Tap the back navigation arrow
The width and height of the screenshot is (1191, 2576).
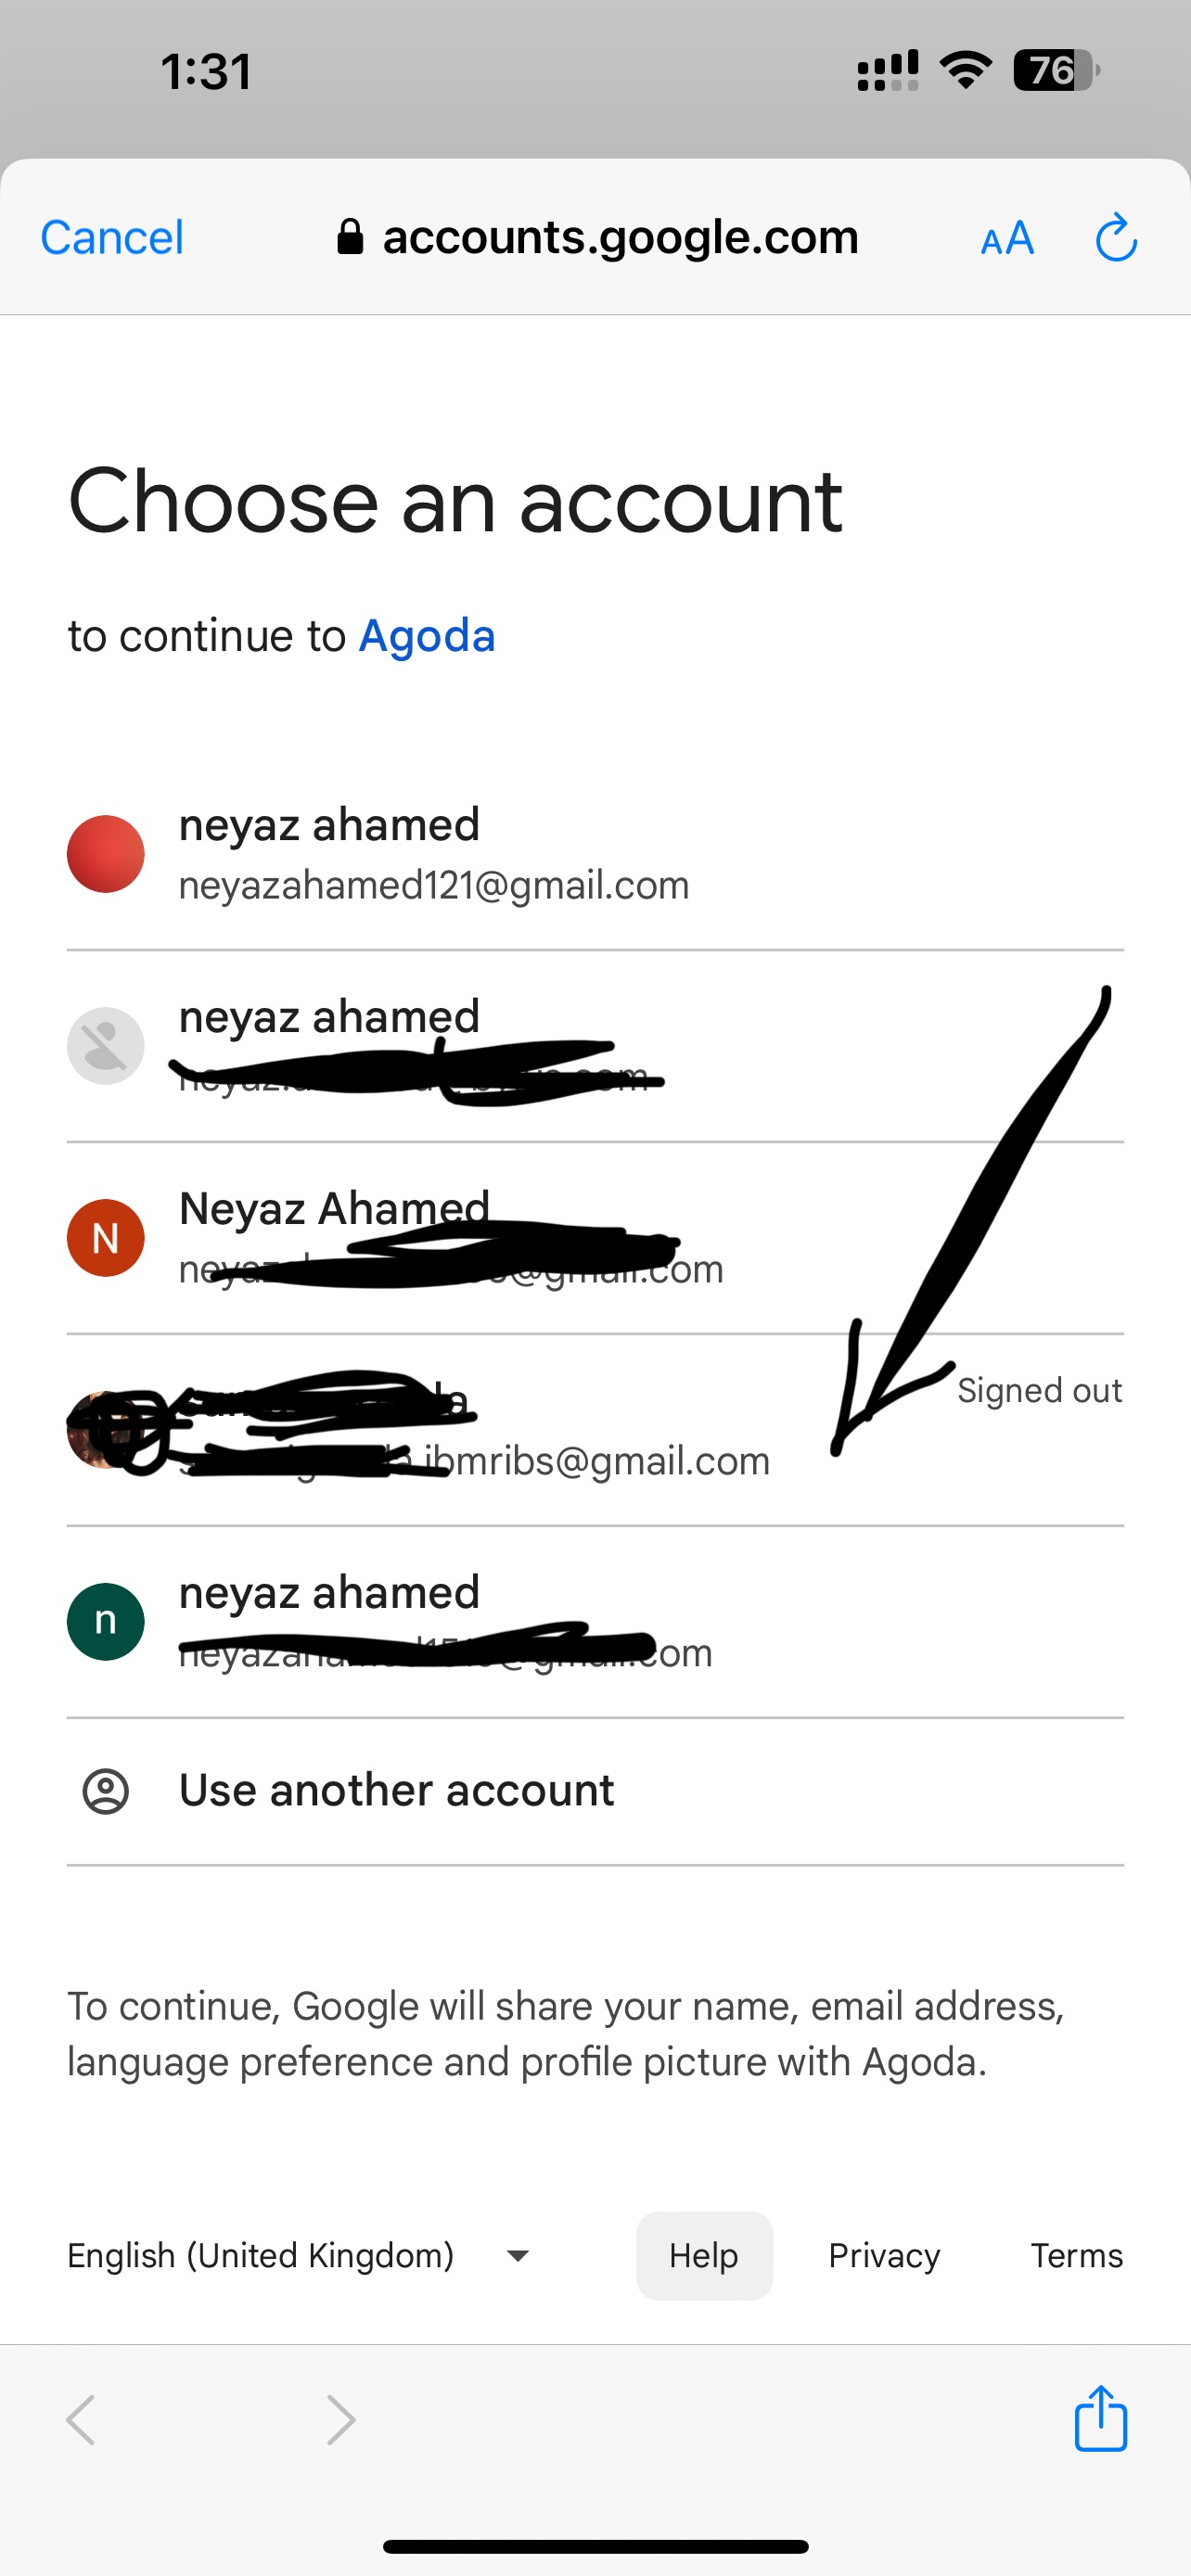[x=81, y=2420]
